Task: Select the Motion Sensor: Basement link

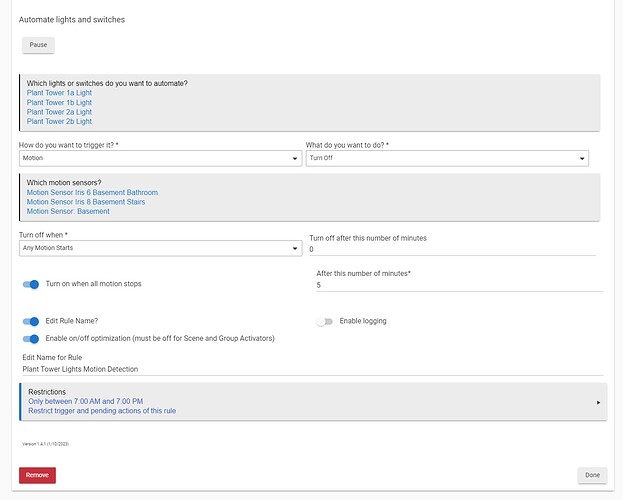Action: coord(68,212)
